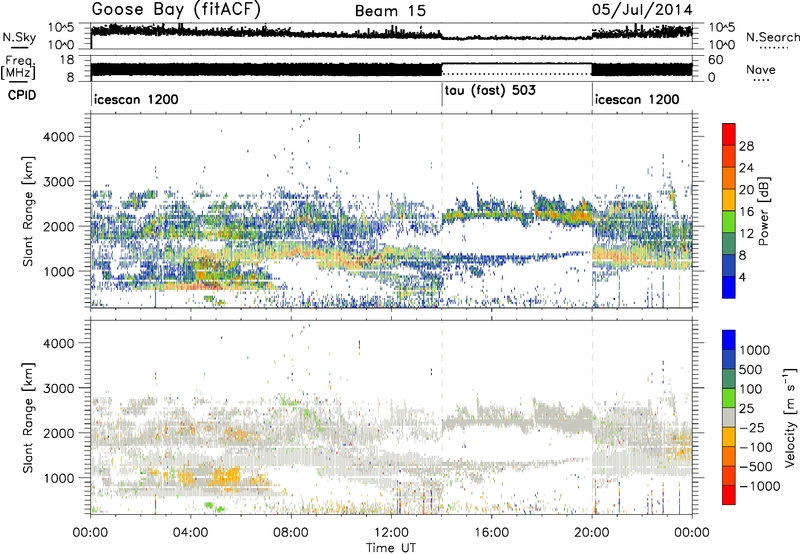Click the 16 dB colorbar label

pyautogui.click(x=746, y=212)
